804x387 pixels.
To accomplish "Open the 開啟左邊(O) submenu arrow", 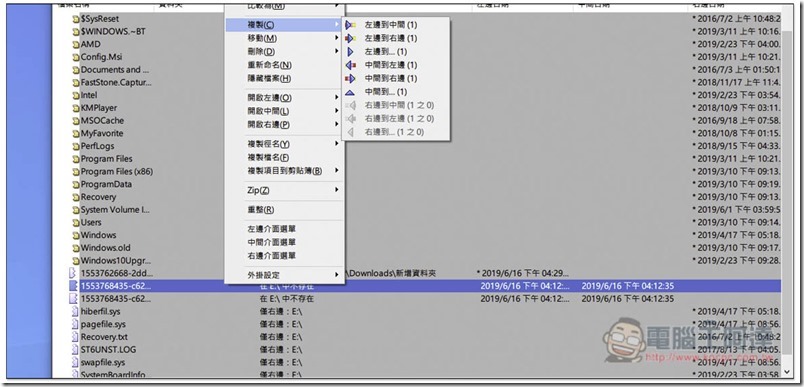I will (x=337, y=97).
